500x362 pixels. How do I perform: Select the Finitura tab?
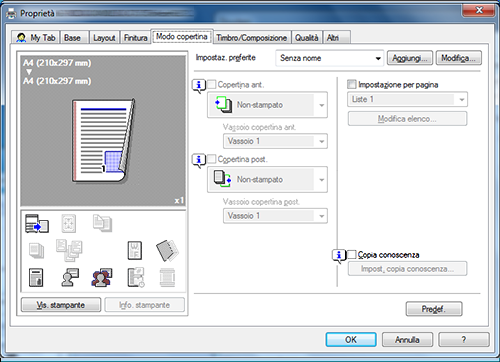135,38
